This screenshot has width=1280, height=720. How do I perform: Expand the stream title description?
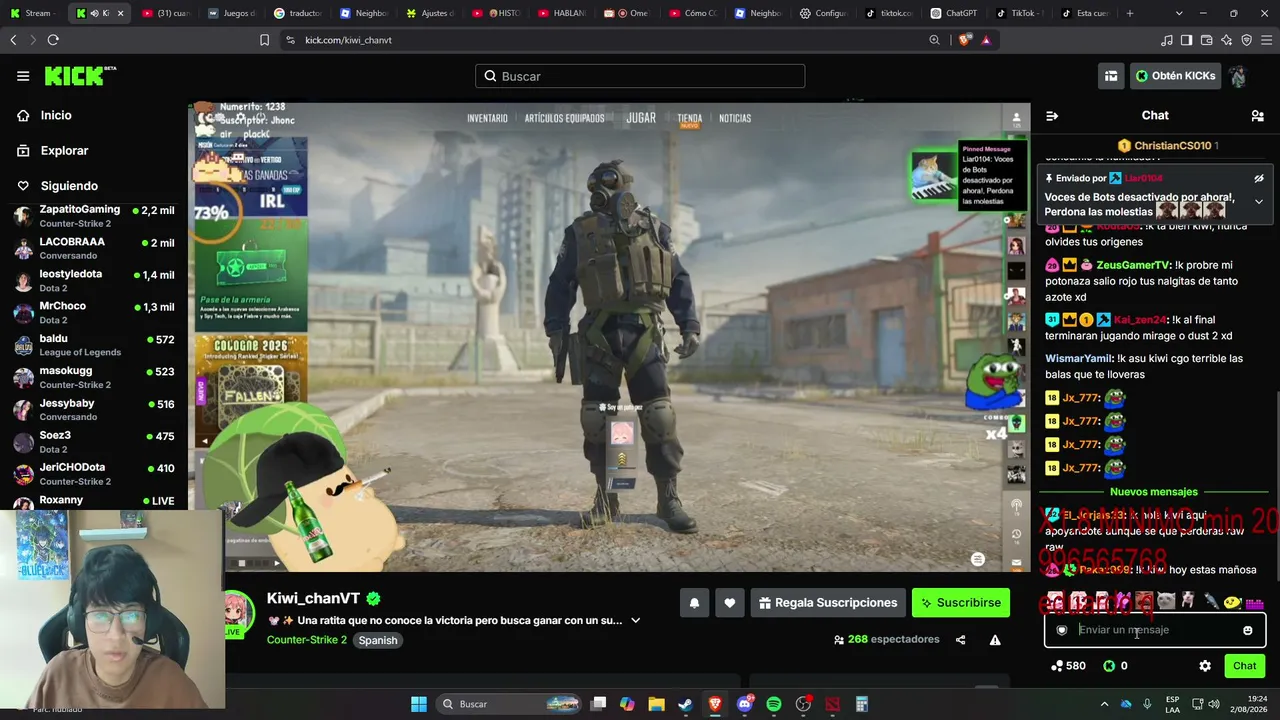pyautogui.click(x=635, y=621)
